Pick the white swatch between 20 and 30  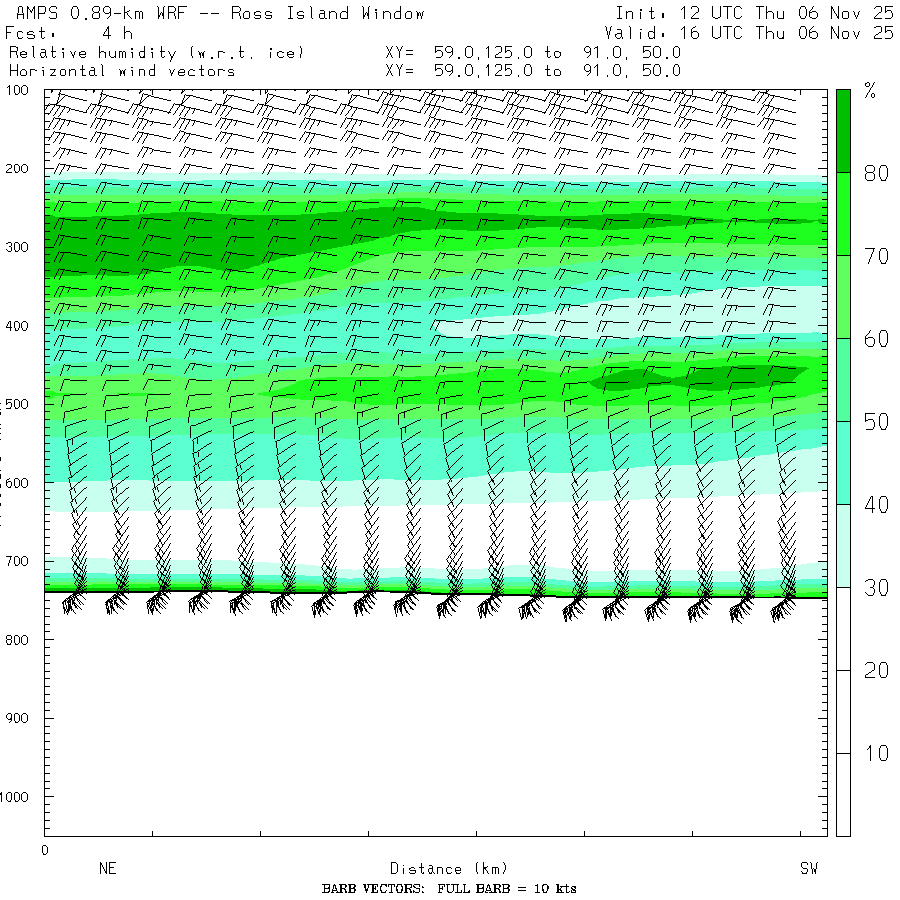843,629
